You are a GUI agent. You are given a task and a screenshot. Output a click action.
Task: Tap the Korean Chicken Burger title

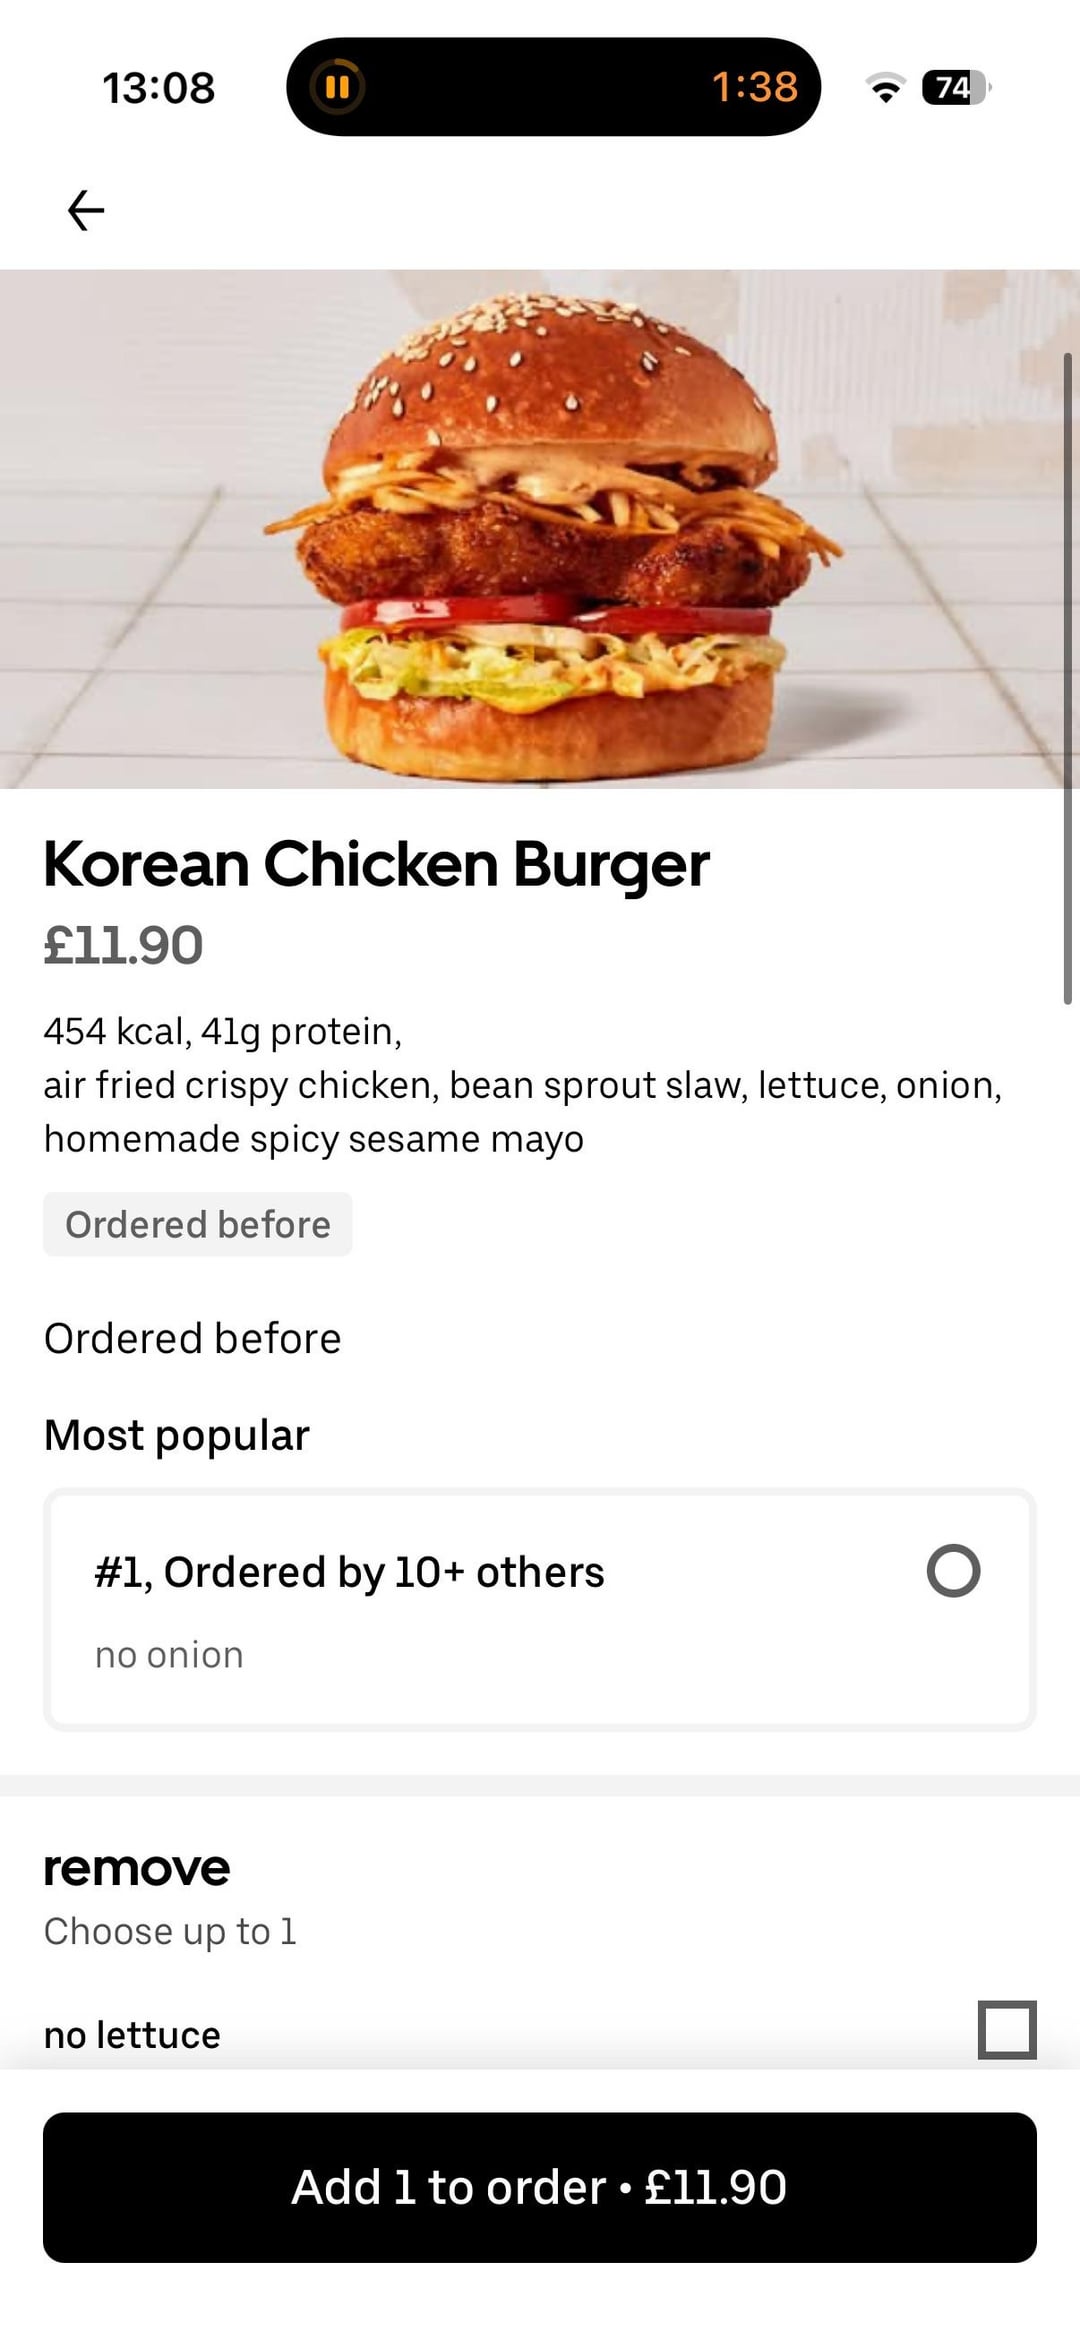[376, 864]
